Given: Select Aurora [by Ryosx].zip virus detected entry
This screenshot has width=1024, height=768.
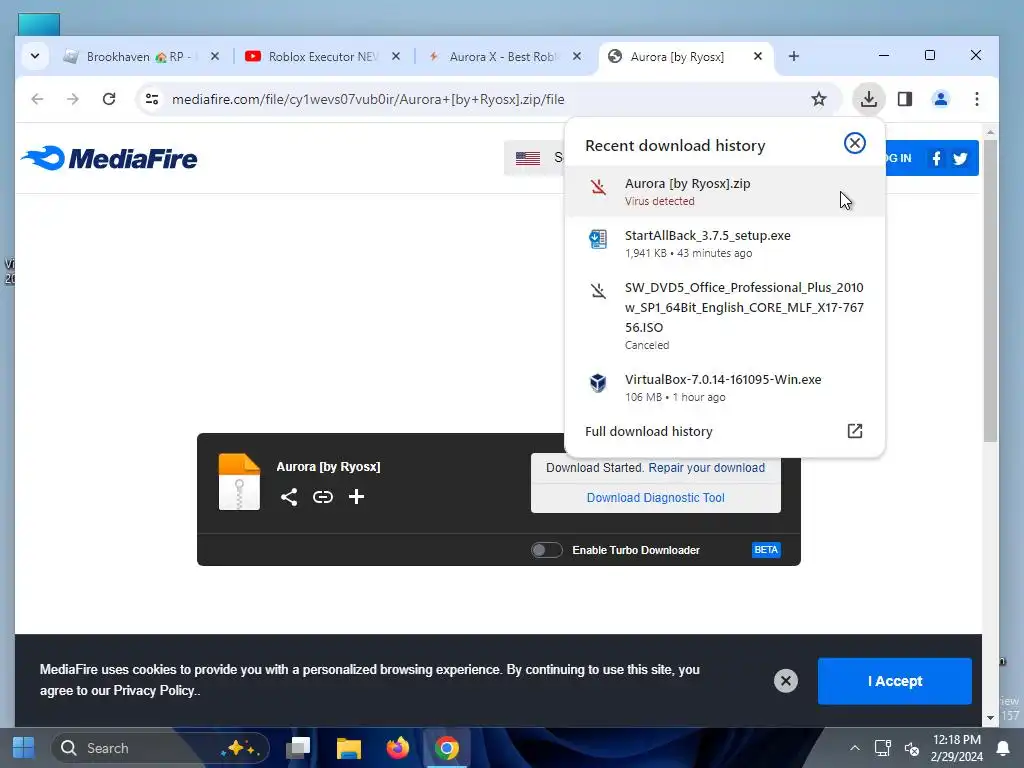Looking at the screenshot, I should 724,191.
